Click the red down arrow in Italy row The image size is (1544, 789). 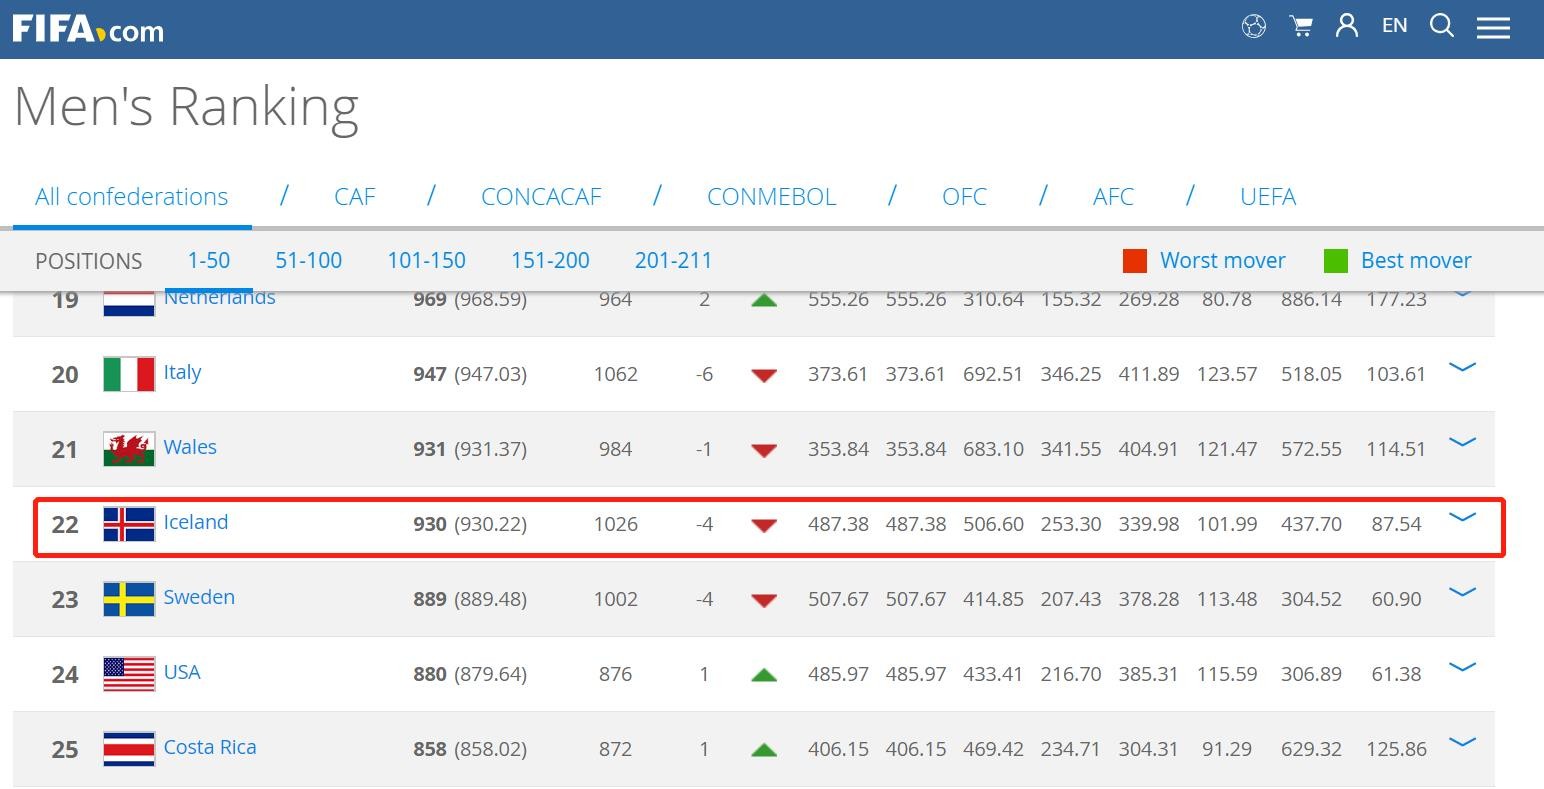click(x=764, y=376)
